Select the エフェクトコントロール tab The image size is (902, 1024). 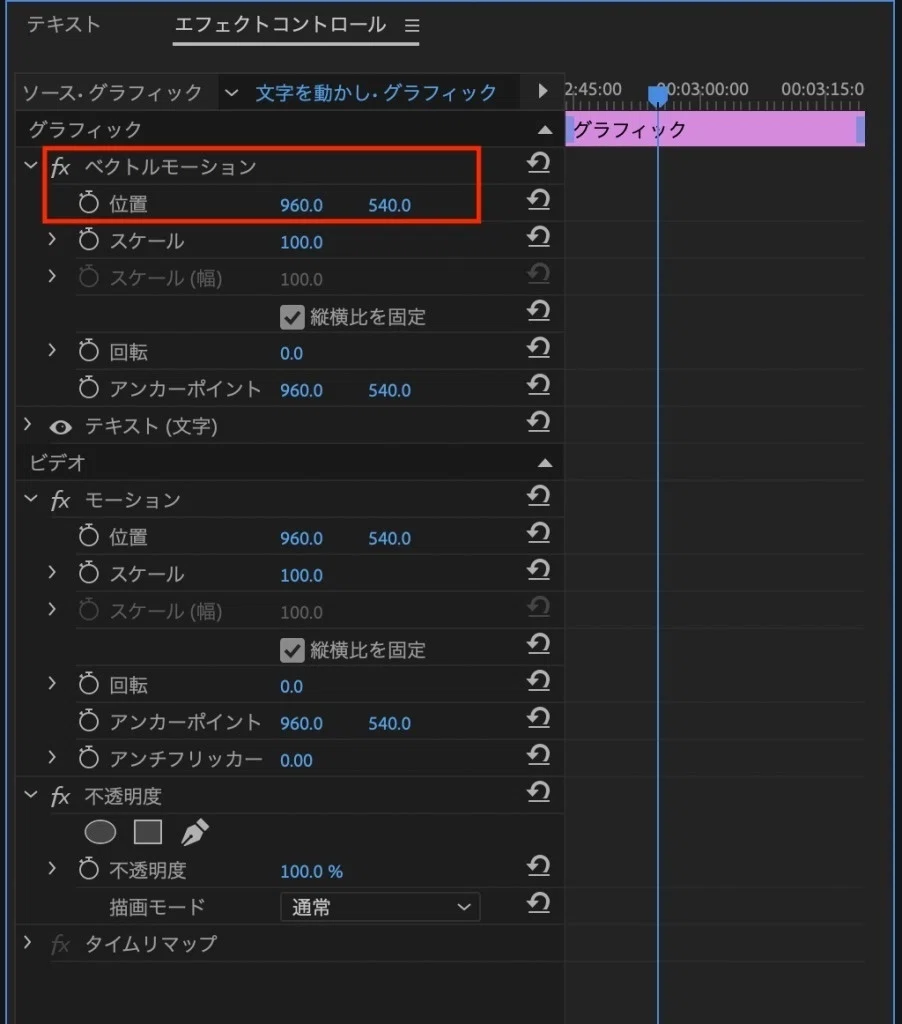pos(280,25)
